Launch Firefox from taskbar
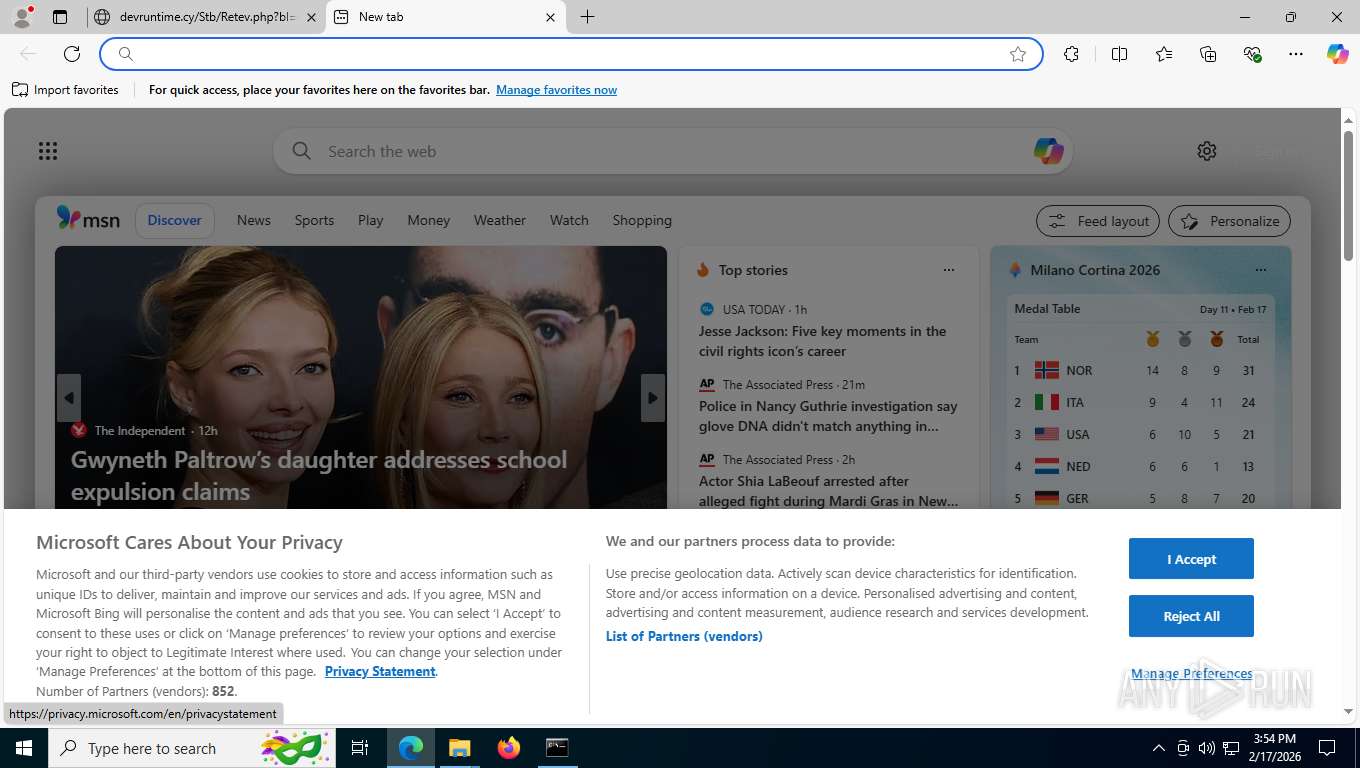 [x=508, y=747]
